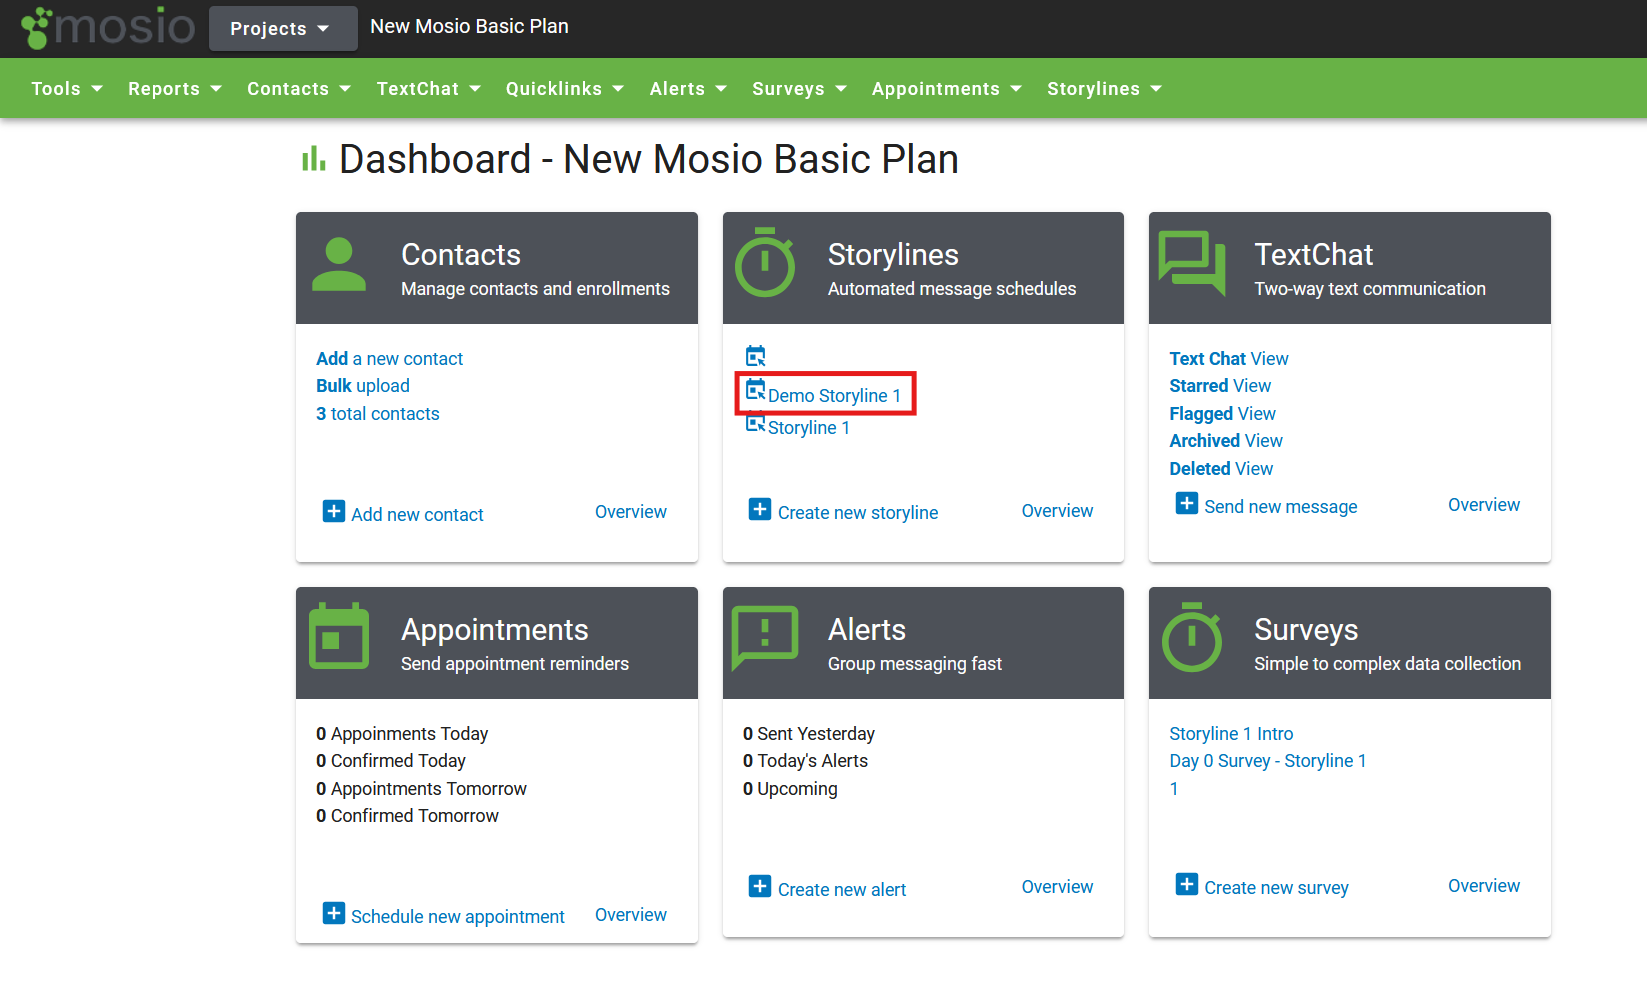Open Day 0 Survey - Storyline 1 link
This screenshot has height=998, width=1647.
[1268, 761]
